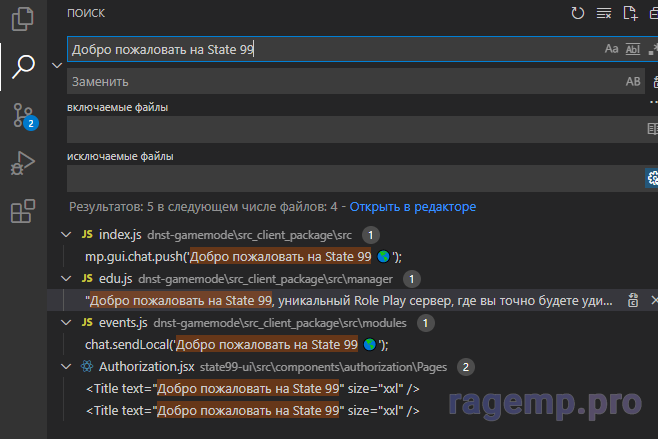The image size is (658, 439).
Task: Collapse the Authorization.jsx results group
Action: click(x=67, y=367)
